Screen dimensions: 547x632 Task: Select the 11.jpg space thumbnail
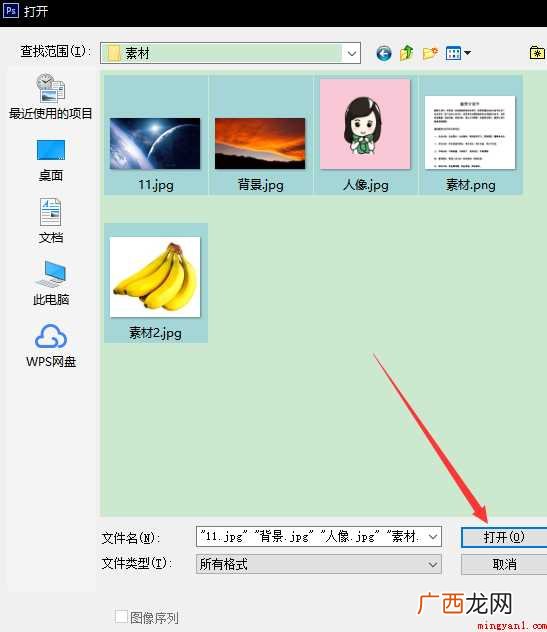tap(155, 143)
